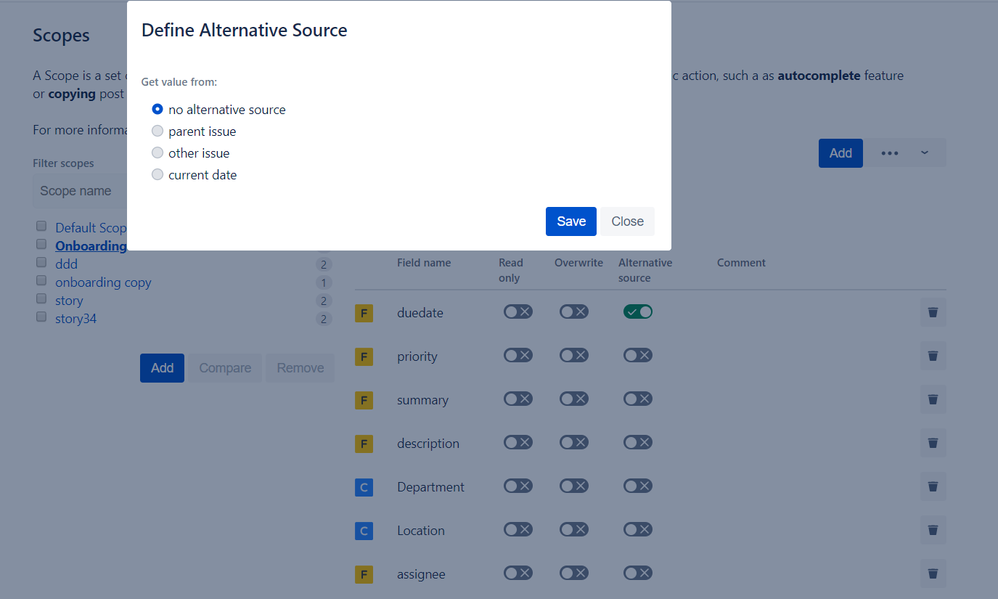Toggle Read only for priority
Image resolution: width=998 pixels, height=599 pixels.
tap(518, 355)
